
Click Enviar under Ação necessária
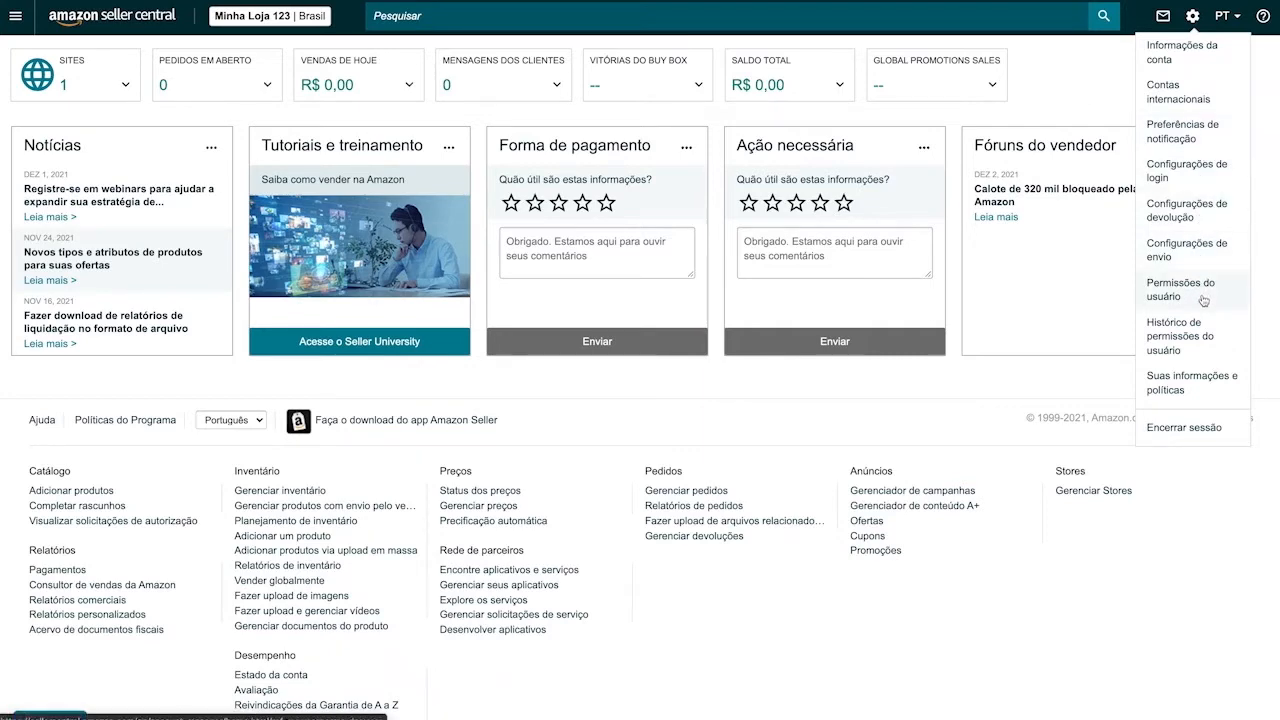835,341
